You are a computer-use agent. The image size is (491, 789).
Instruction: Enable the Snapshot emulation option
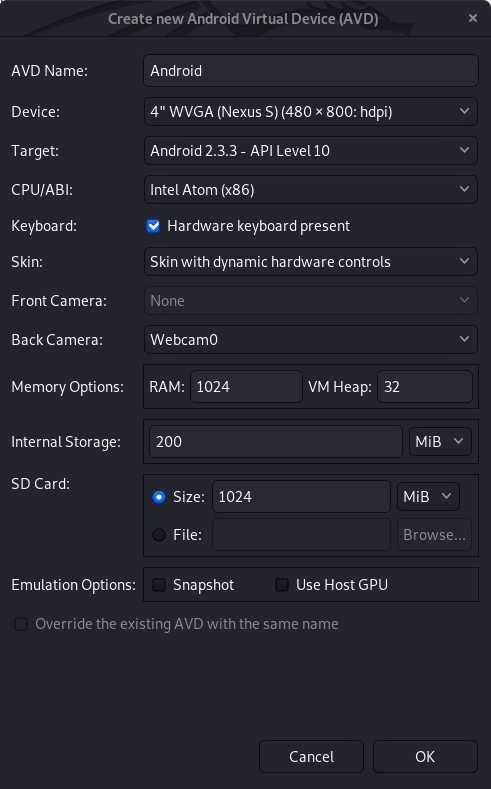coord(159,585)
